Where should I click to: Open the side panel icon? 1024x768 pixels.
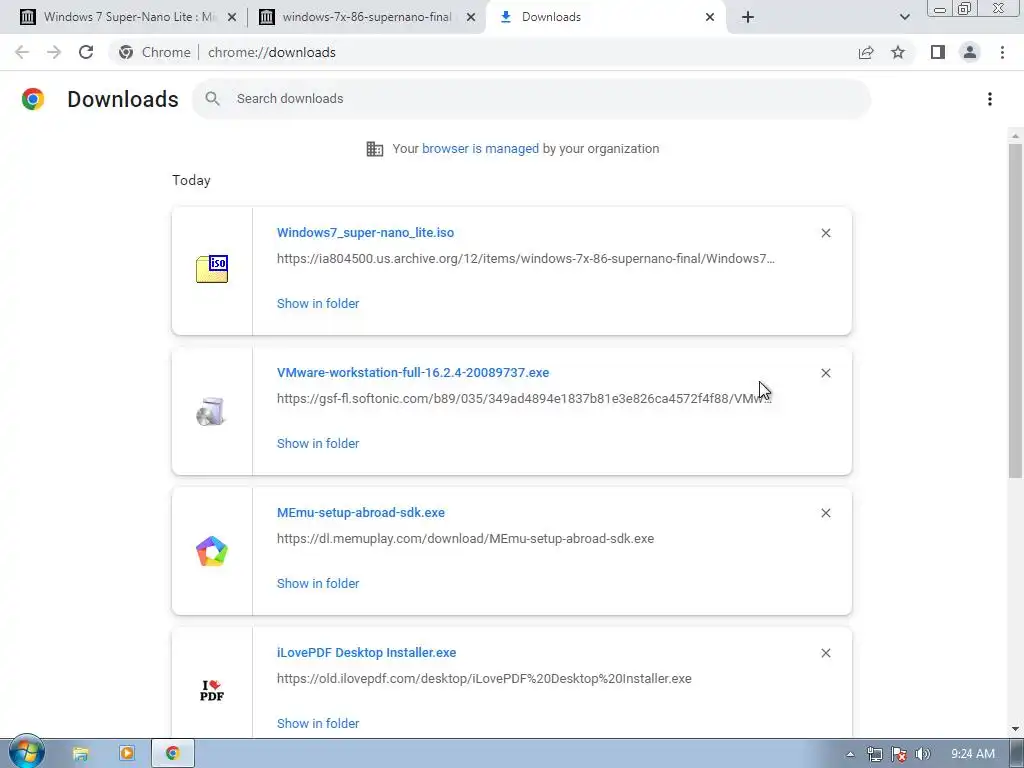[x=938, y=52]
